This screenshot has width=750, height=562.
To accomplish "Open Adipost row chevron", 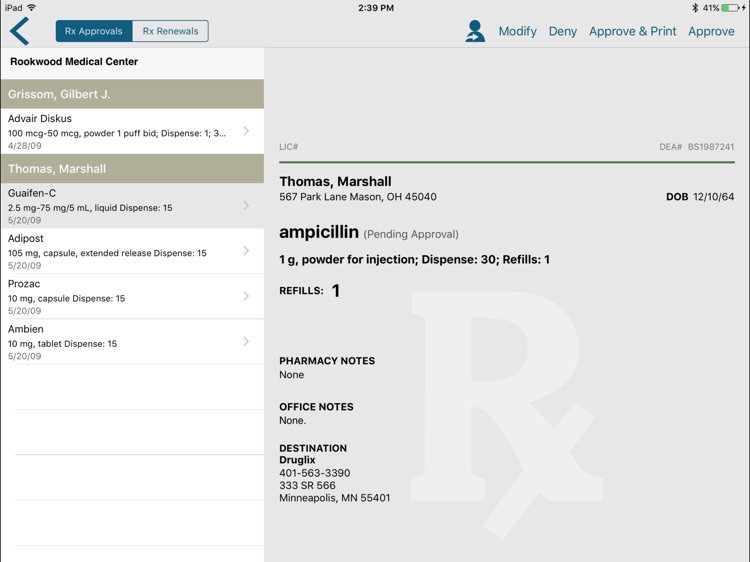I will [246, 251].
